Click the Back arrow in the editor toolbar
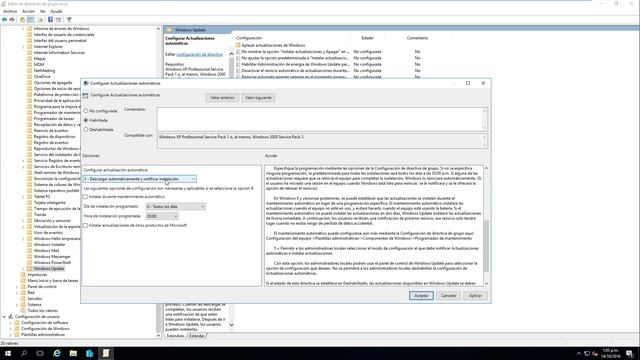 click(4, 20)
